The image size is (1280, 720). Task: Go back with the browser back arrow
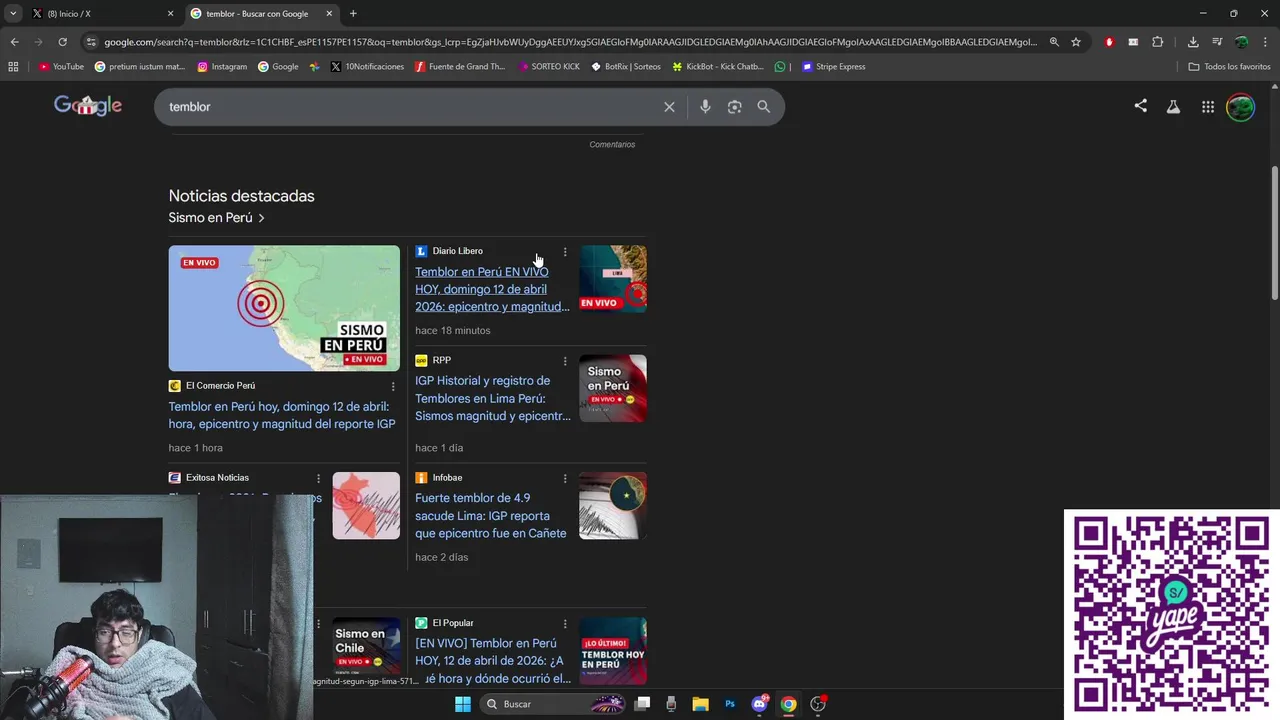(x=14, y=42)
